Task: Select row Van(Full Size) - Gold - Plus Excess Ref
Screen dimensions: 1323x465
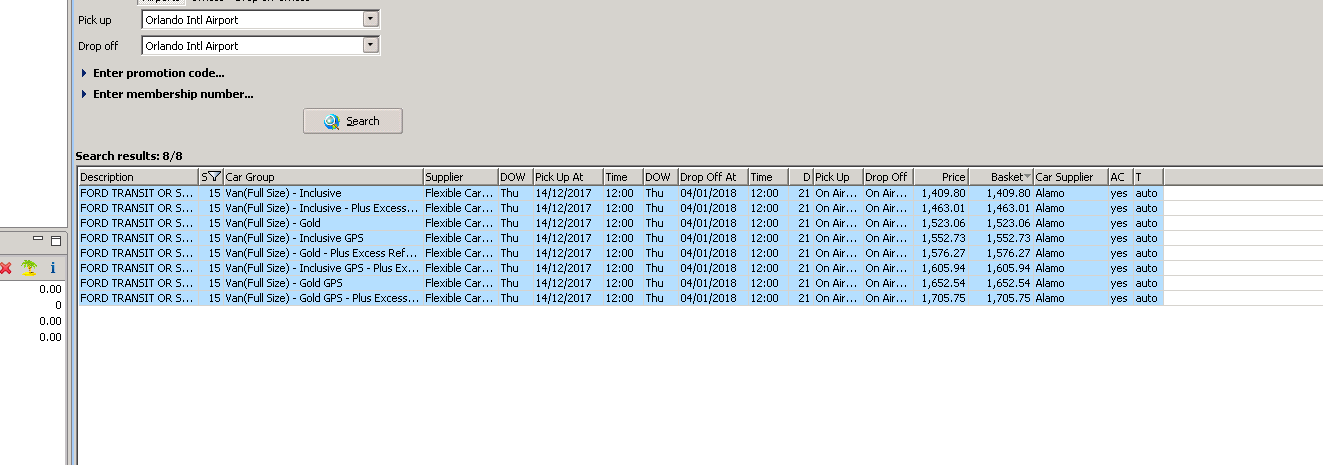Action: (620, 253)
